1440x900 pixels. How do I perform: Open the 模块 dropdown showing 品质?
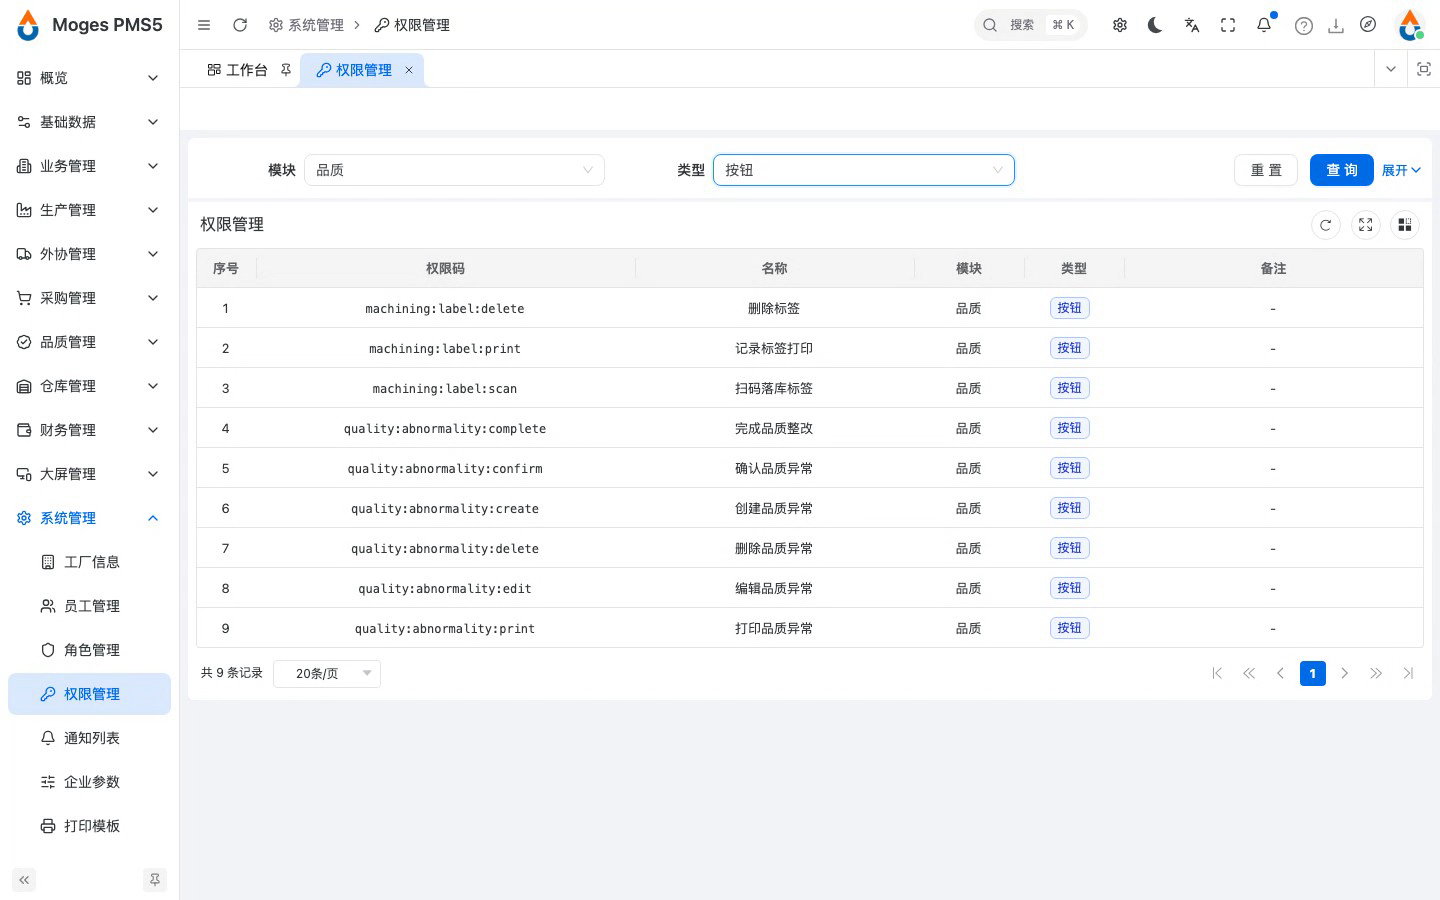[x=455, y=170]
